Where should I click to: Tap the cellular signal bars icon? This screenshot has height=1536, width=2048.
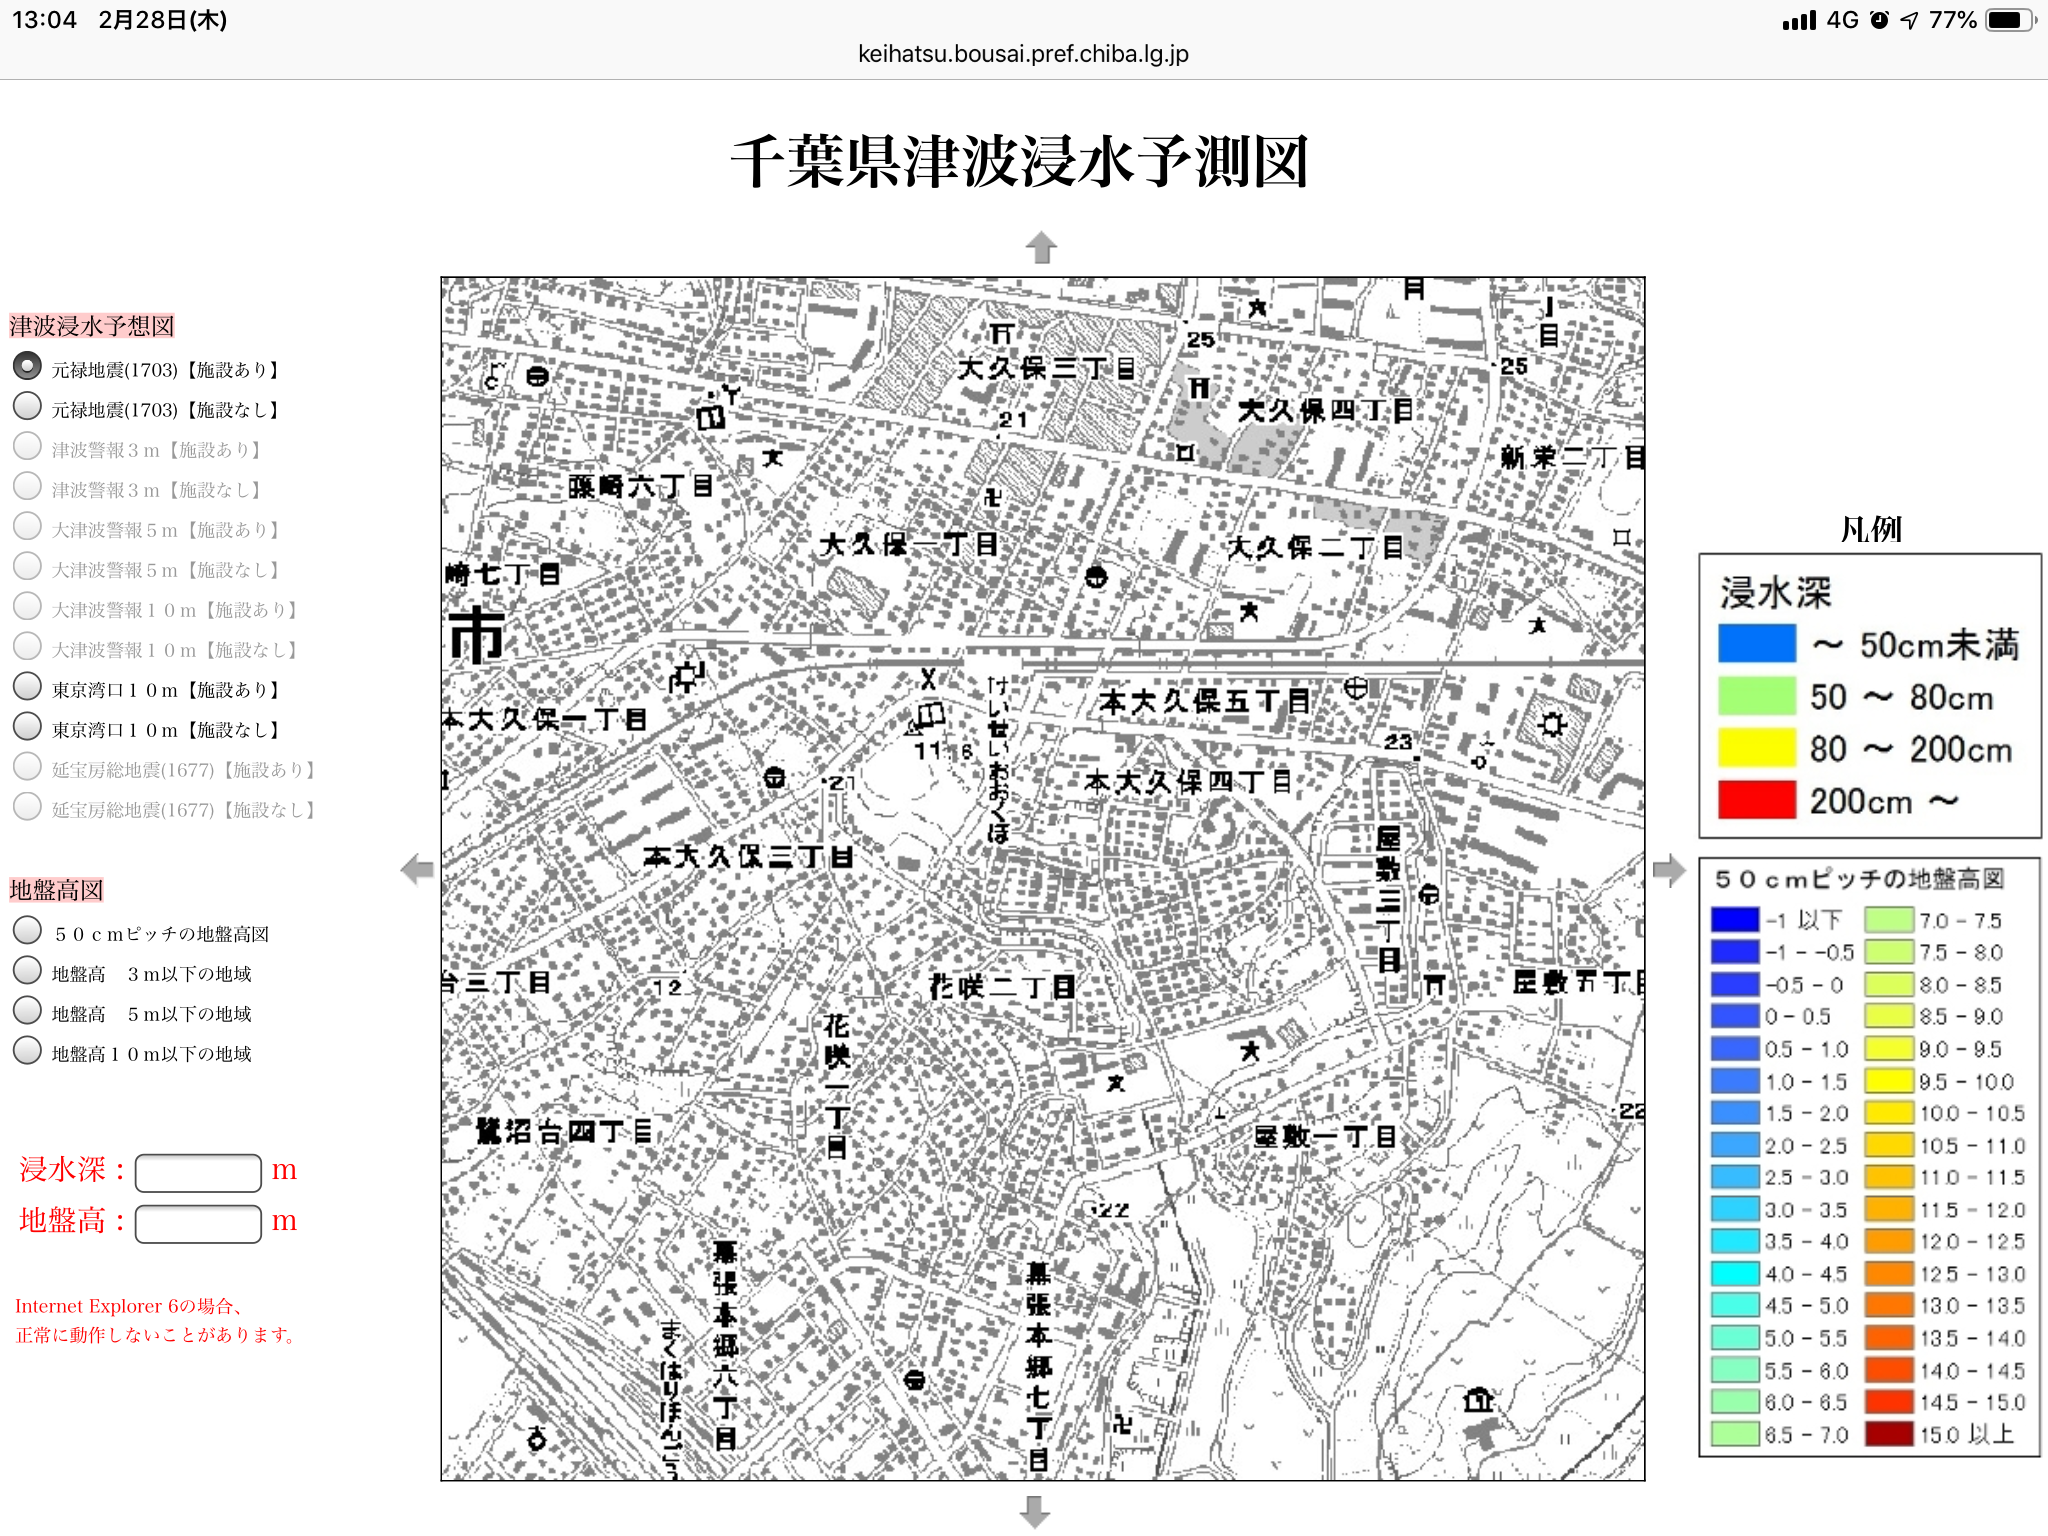tap(1798, 20)
